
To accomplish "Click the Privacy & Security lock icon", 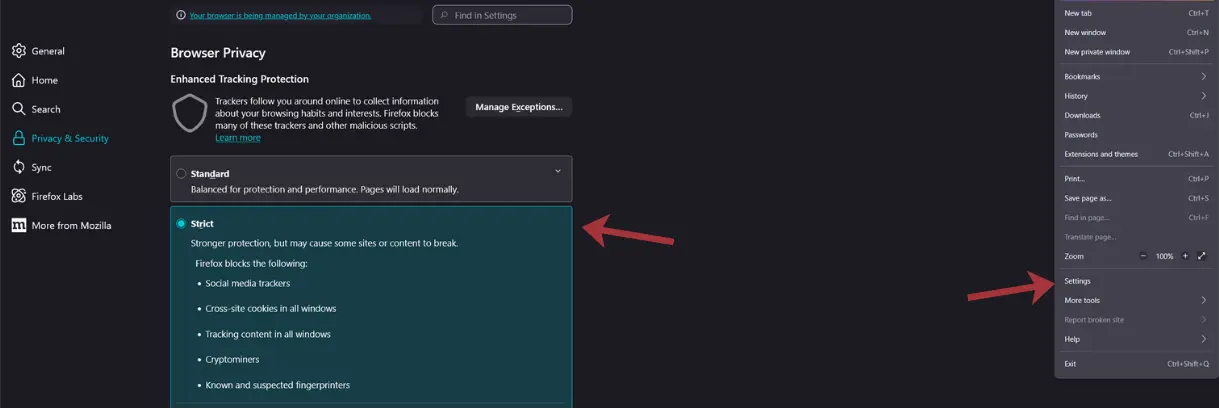I will (19, 138).
